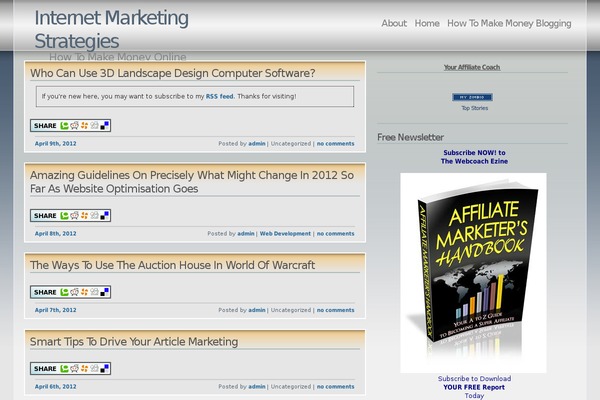Open the Your Affiliate Coach link
The image size is (600, 400).
click(472, 67)
